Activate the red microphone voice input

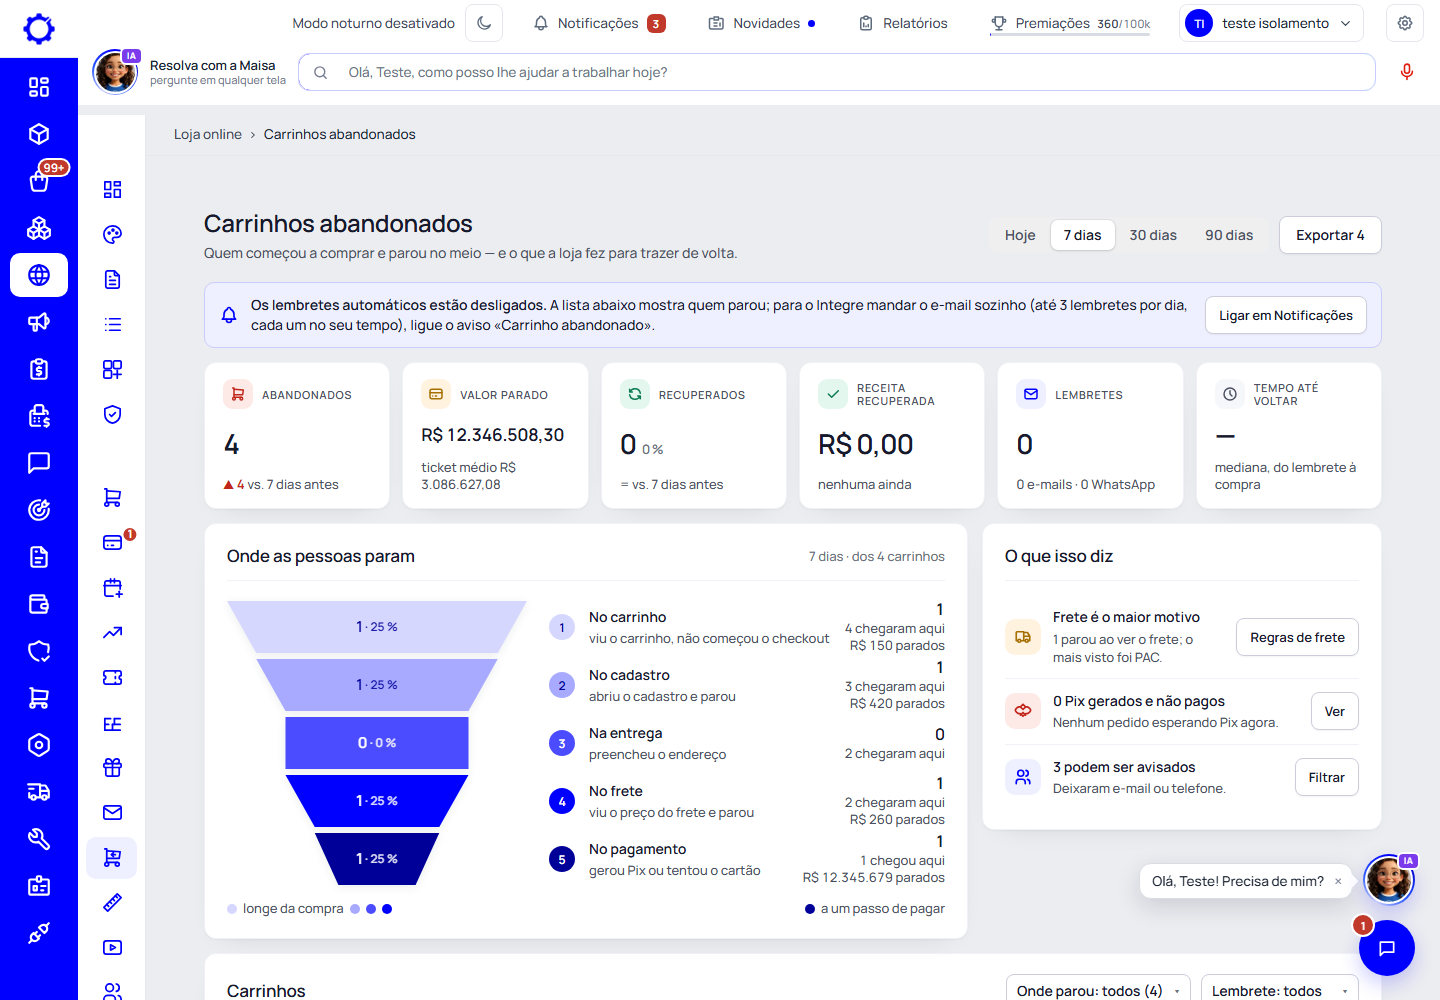[1407, 72]
